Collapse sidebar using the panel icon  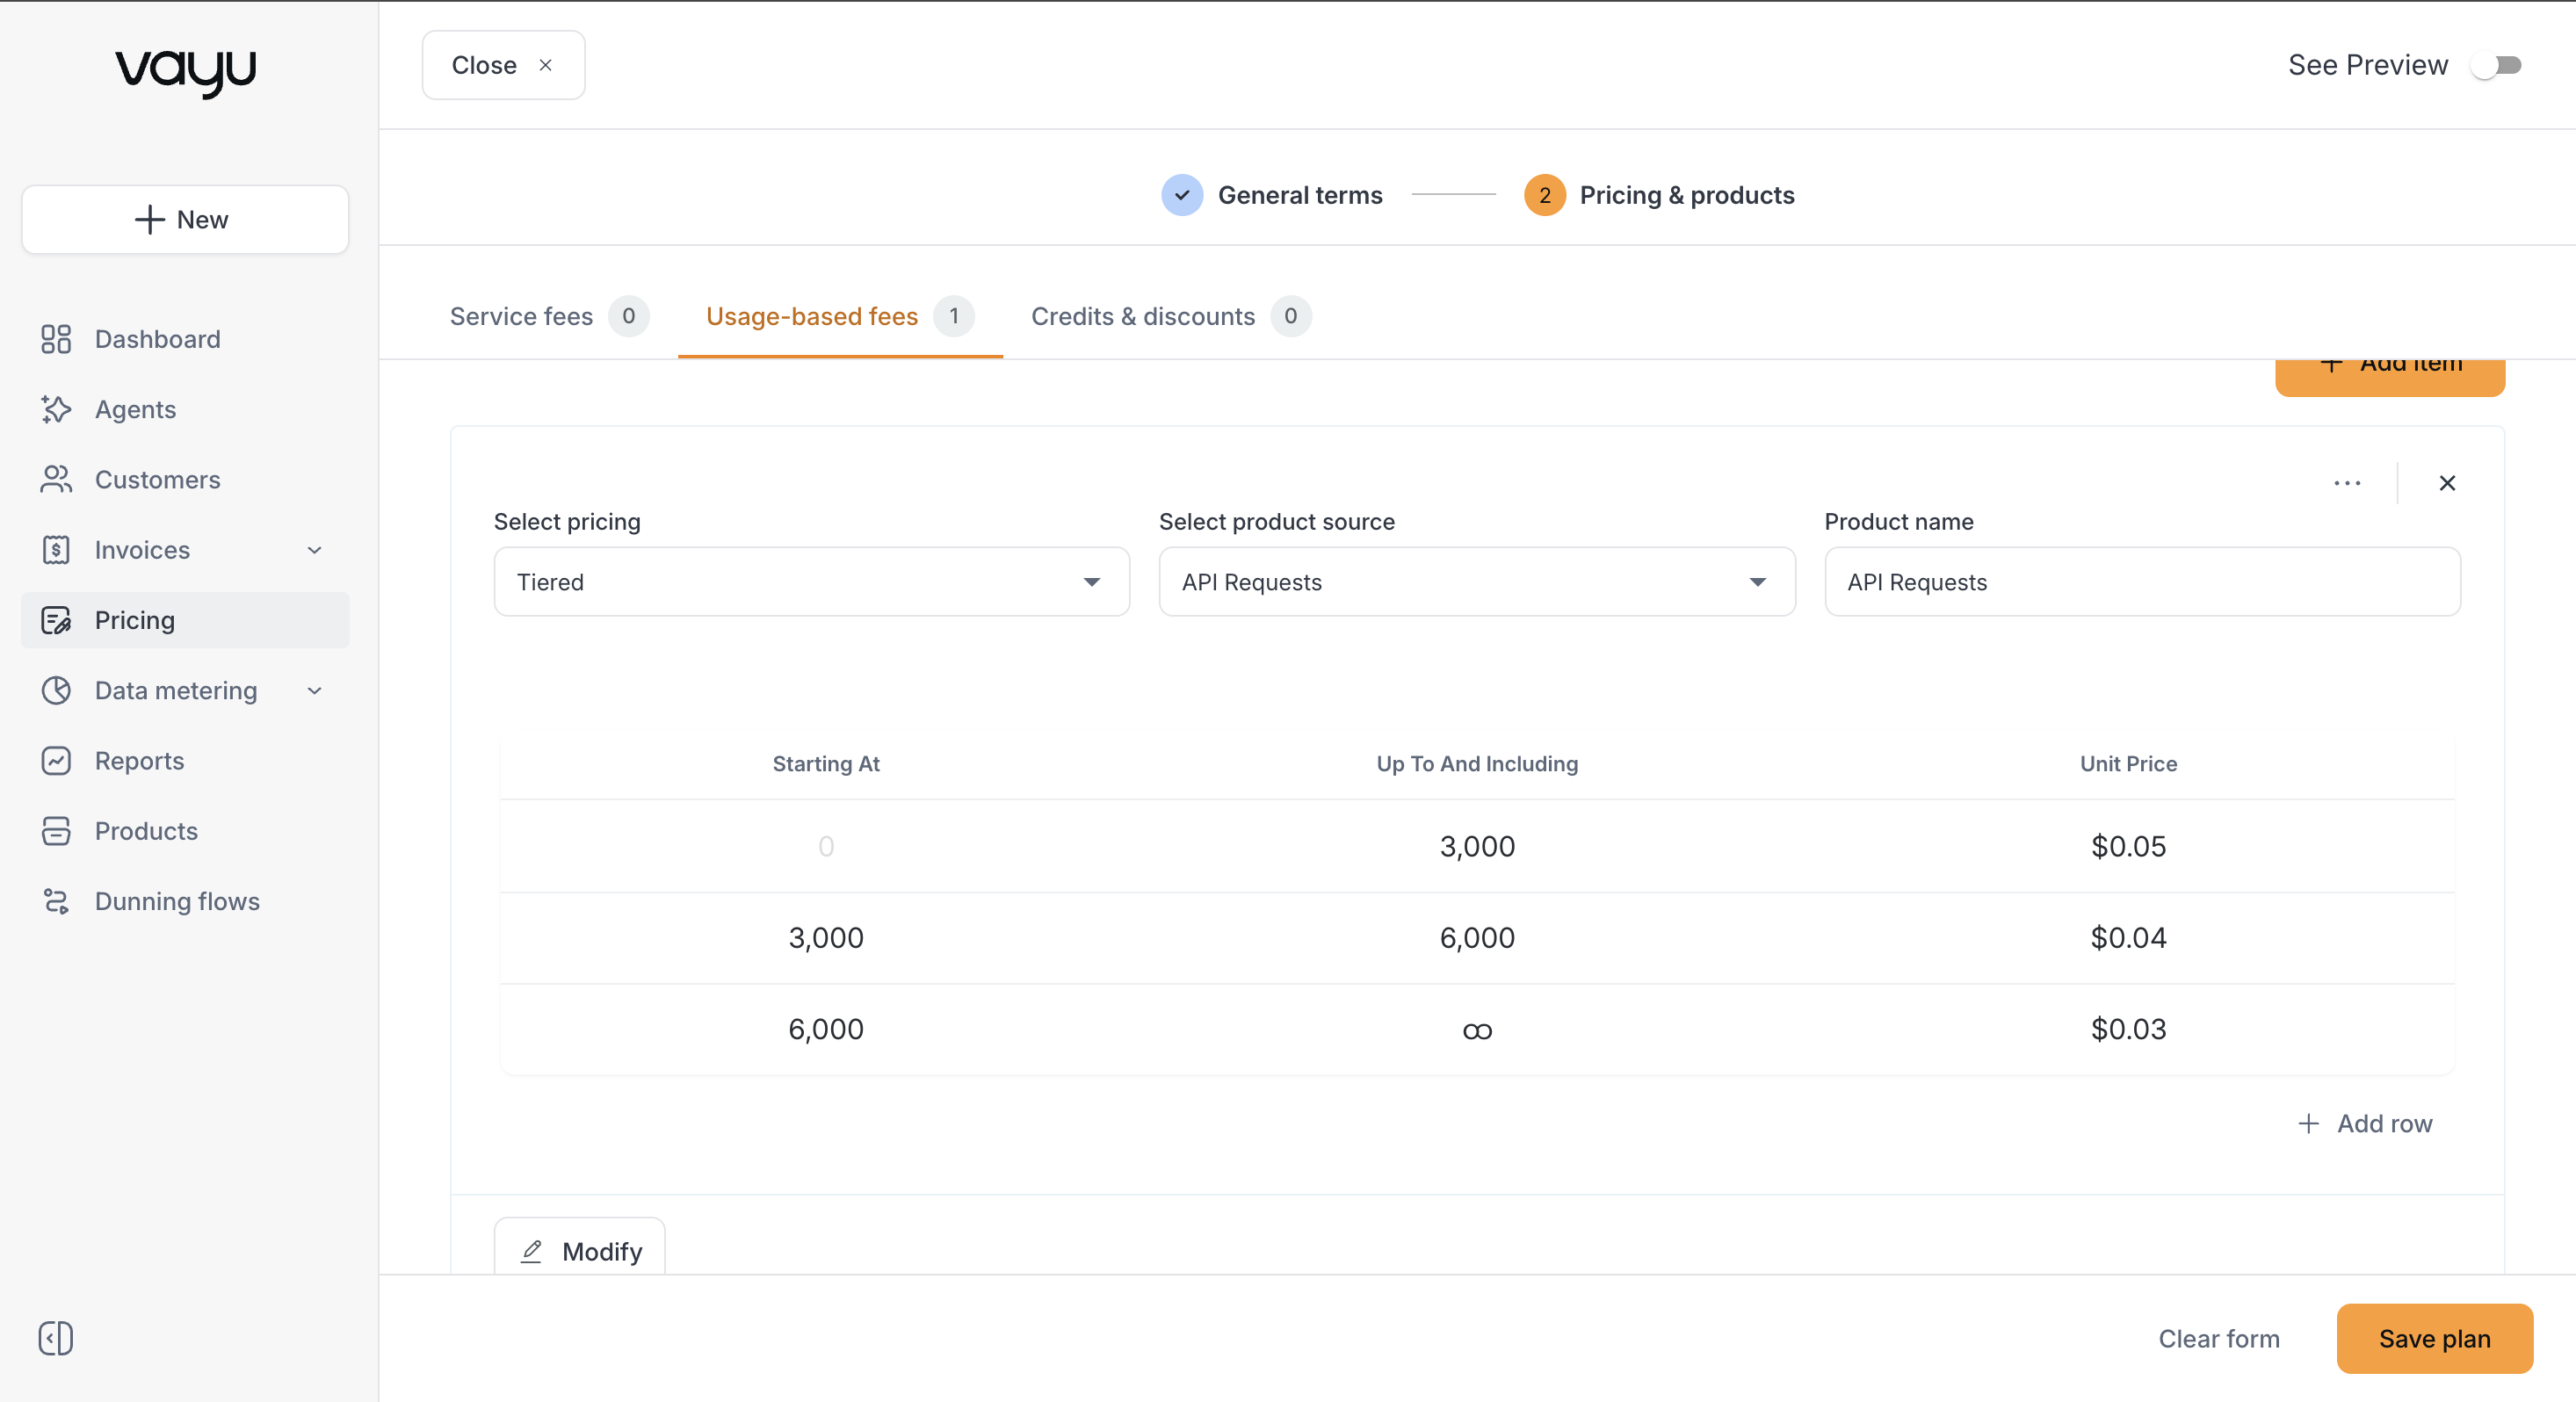[x=56, y=1338]
